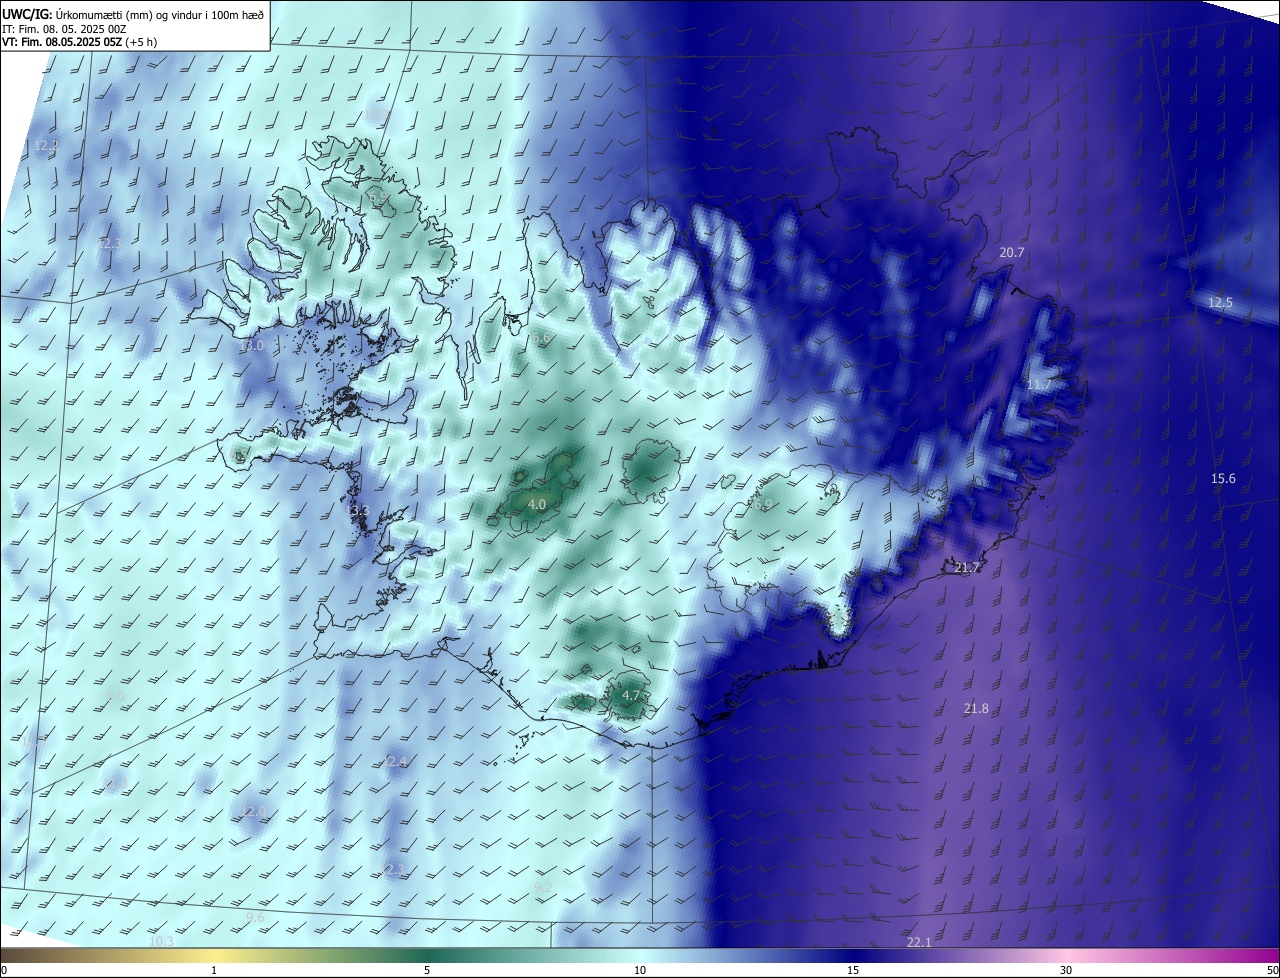Click the 15.6 value label
The image size is (1280, 978).
(1223, 479)
